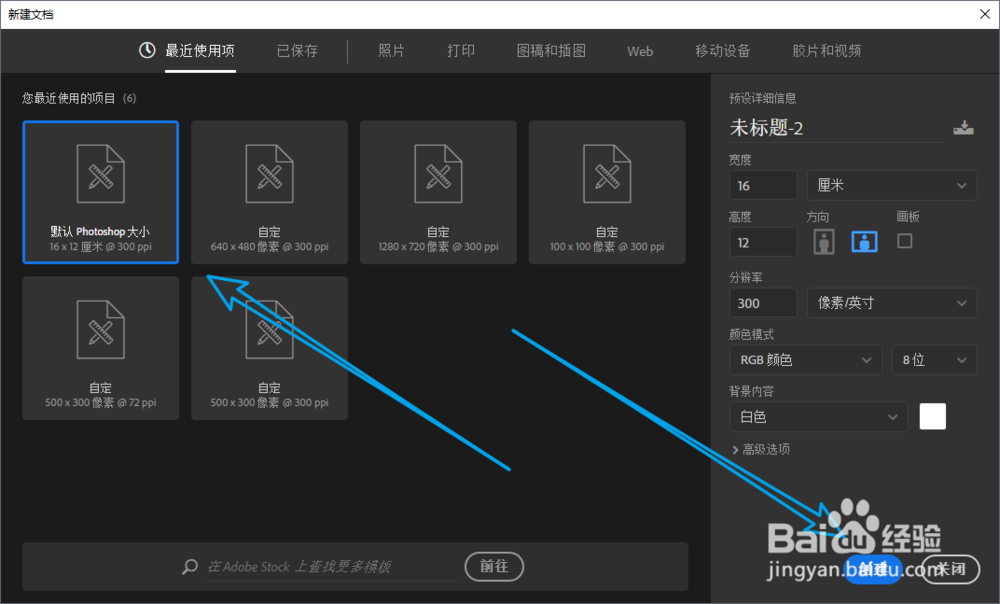Select the 100 x 100 像素 preset

click(607, 192)
